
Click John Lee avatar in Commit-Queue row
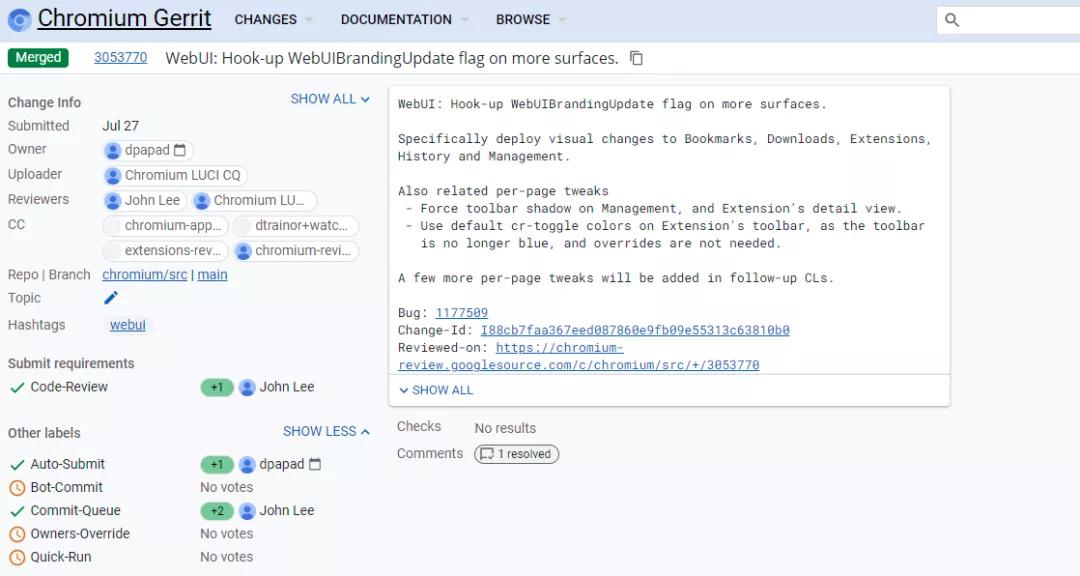pyautogui.click(x=247, y=511)
